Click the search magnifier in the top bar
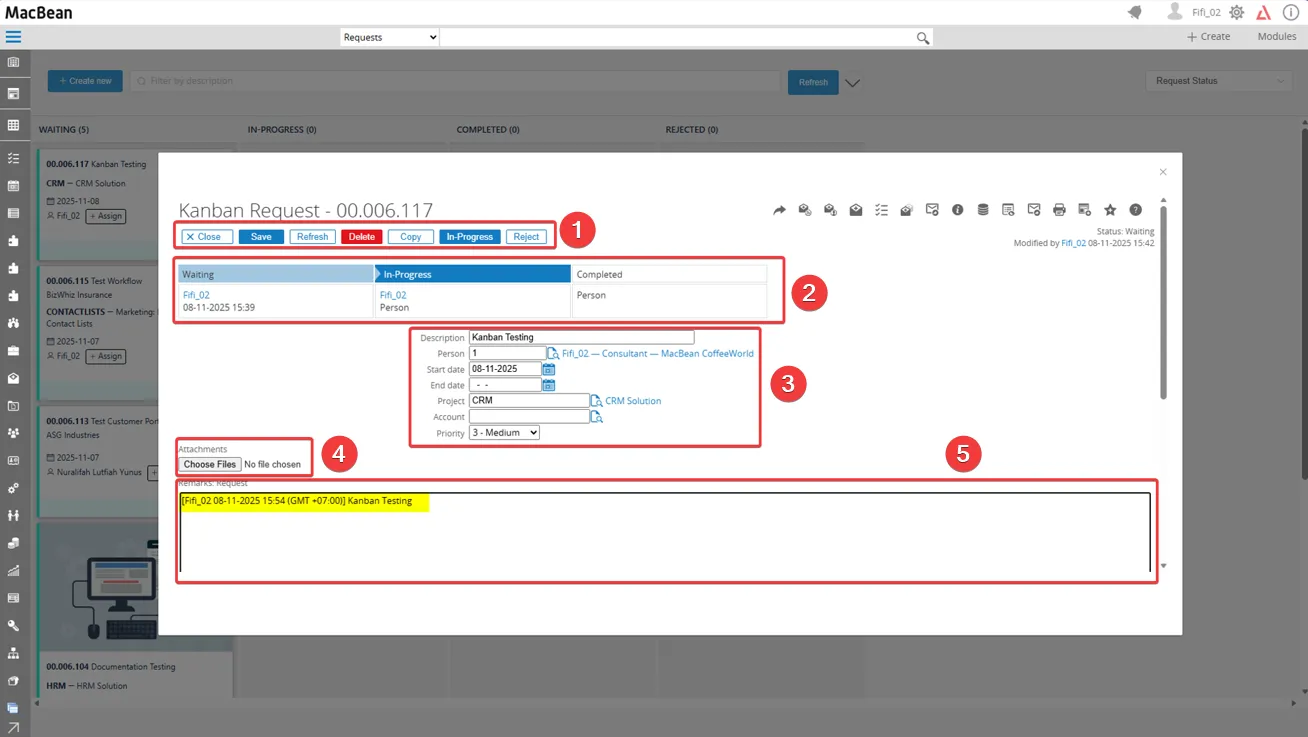The height and width of the screenshot is (737, 1308). (x=922, y=36)
